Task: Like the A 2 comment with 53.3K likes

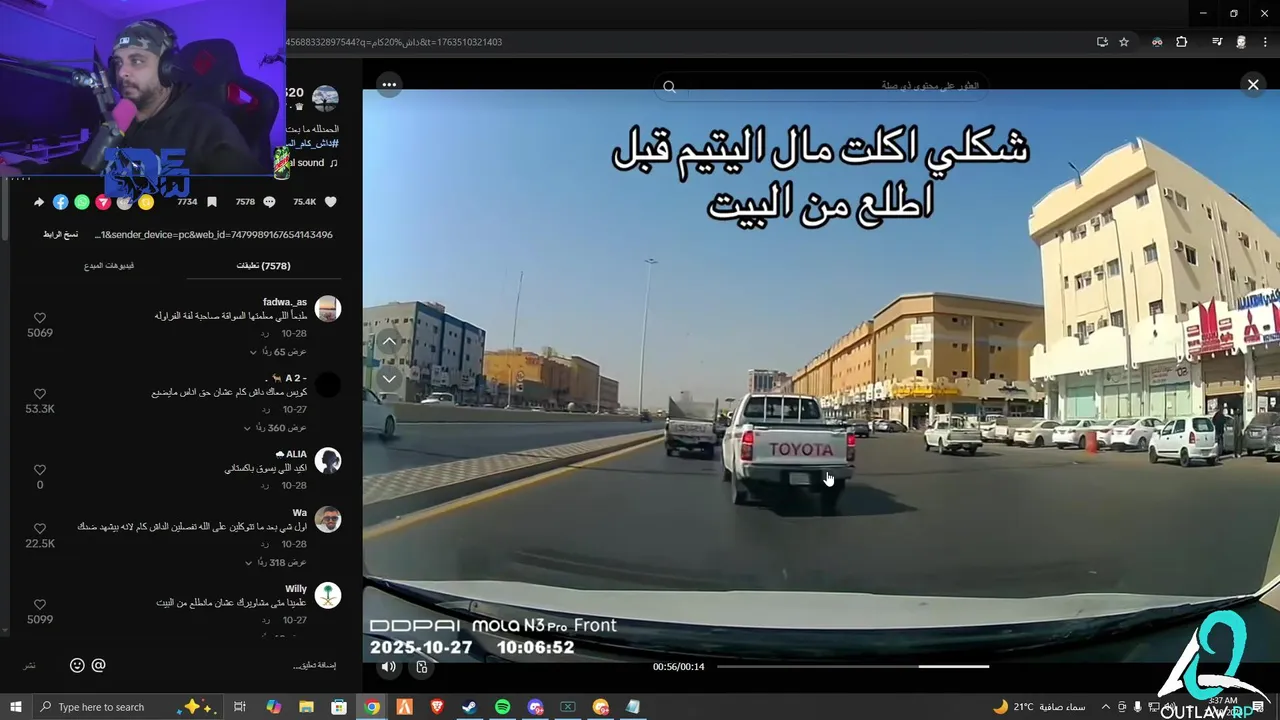Action: coord(40,394)
